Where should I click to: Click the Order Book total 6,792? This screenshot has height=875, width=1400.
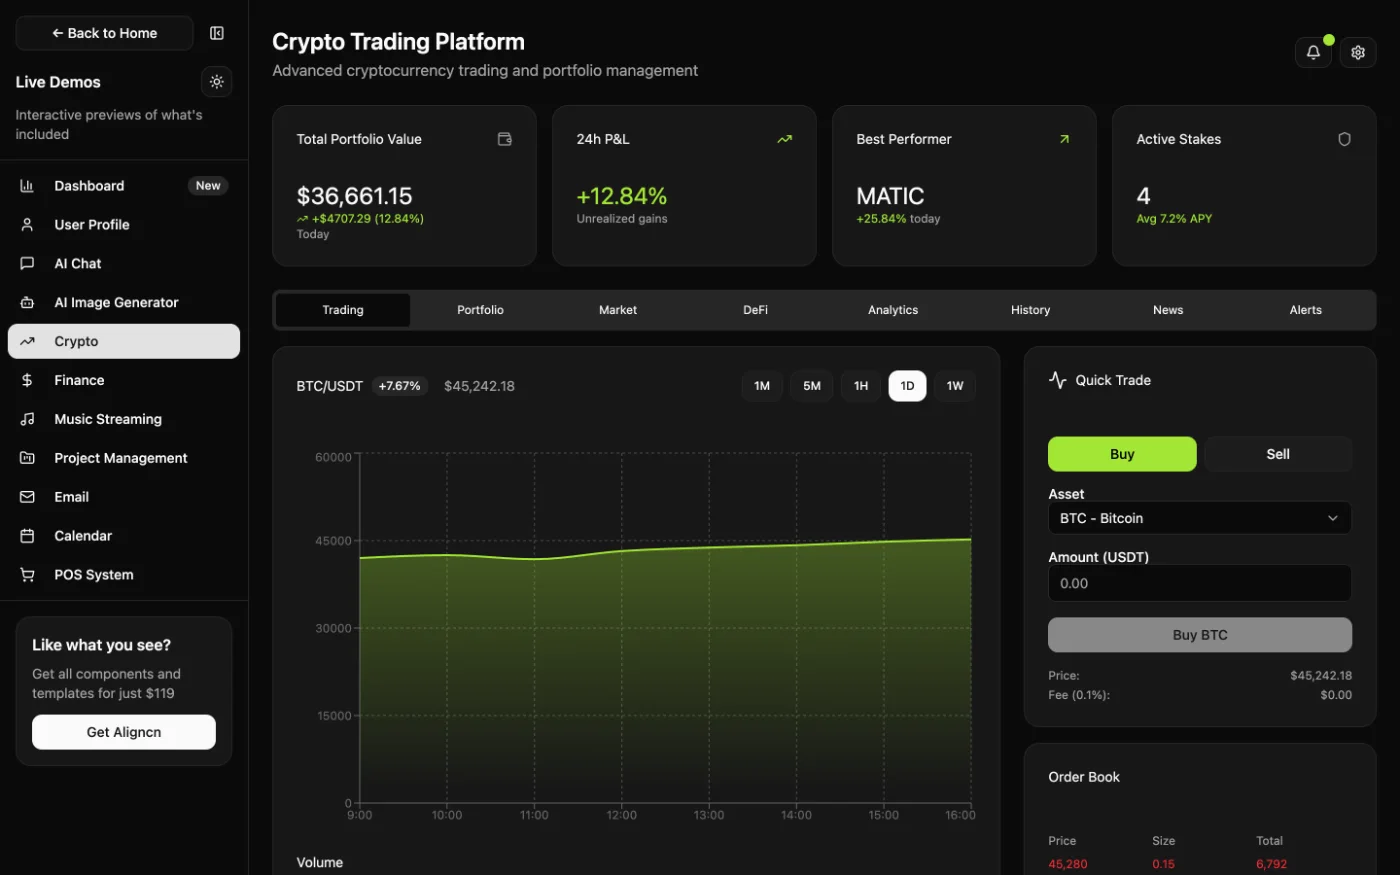click(1272, 864)
